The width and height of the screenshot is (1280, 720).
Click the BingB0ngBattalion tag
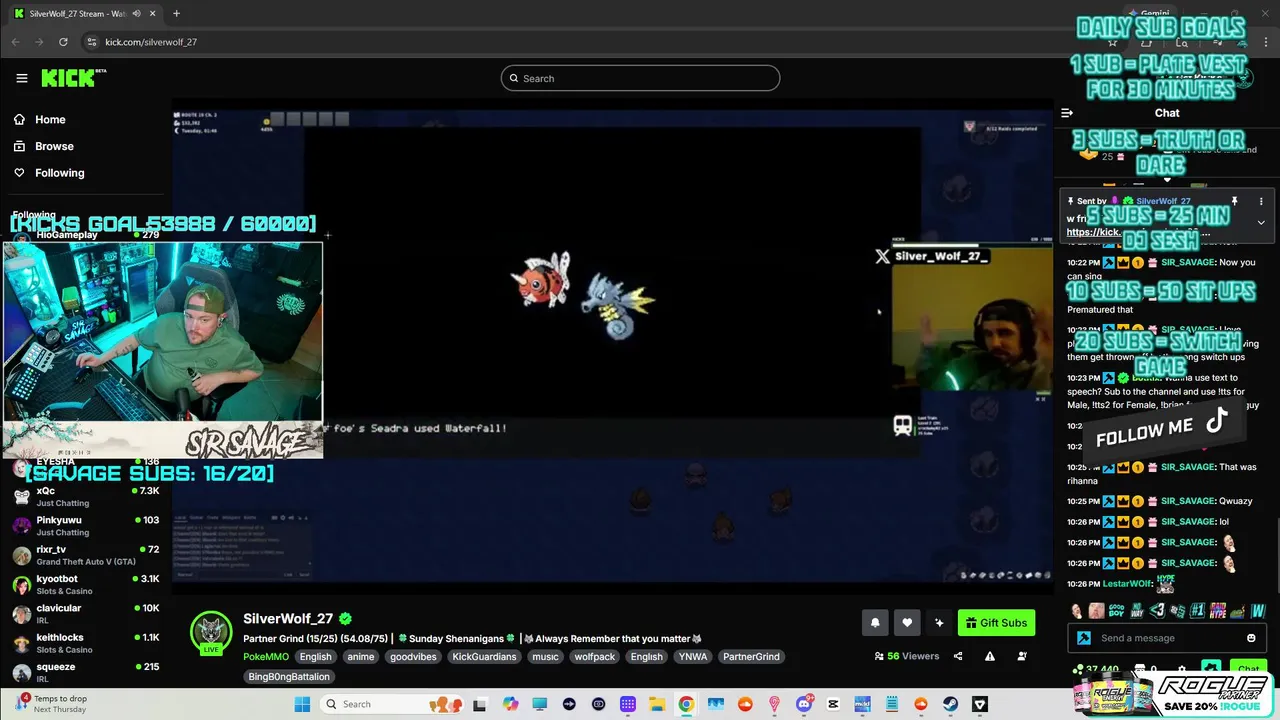point(289,677)
